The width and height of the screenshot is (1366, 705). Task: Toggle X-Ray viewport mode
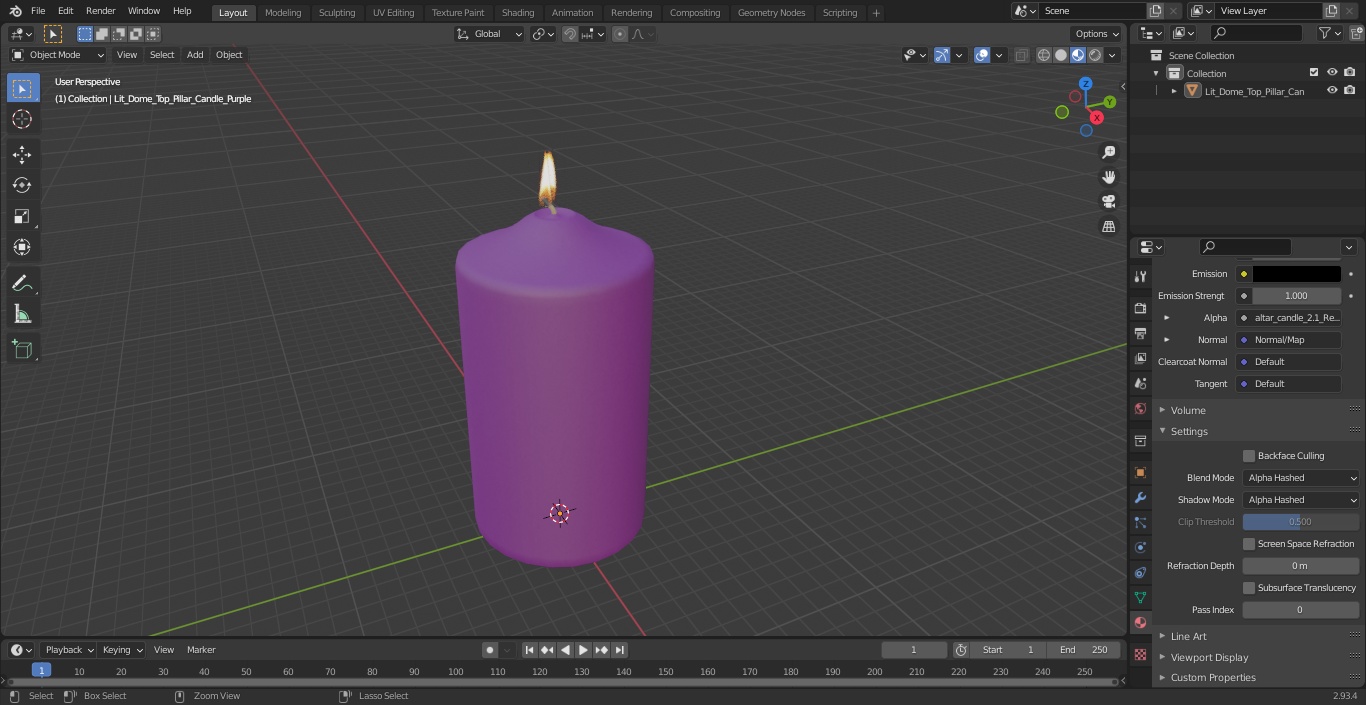click(1021, 55)
